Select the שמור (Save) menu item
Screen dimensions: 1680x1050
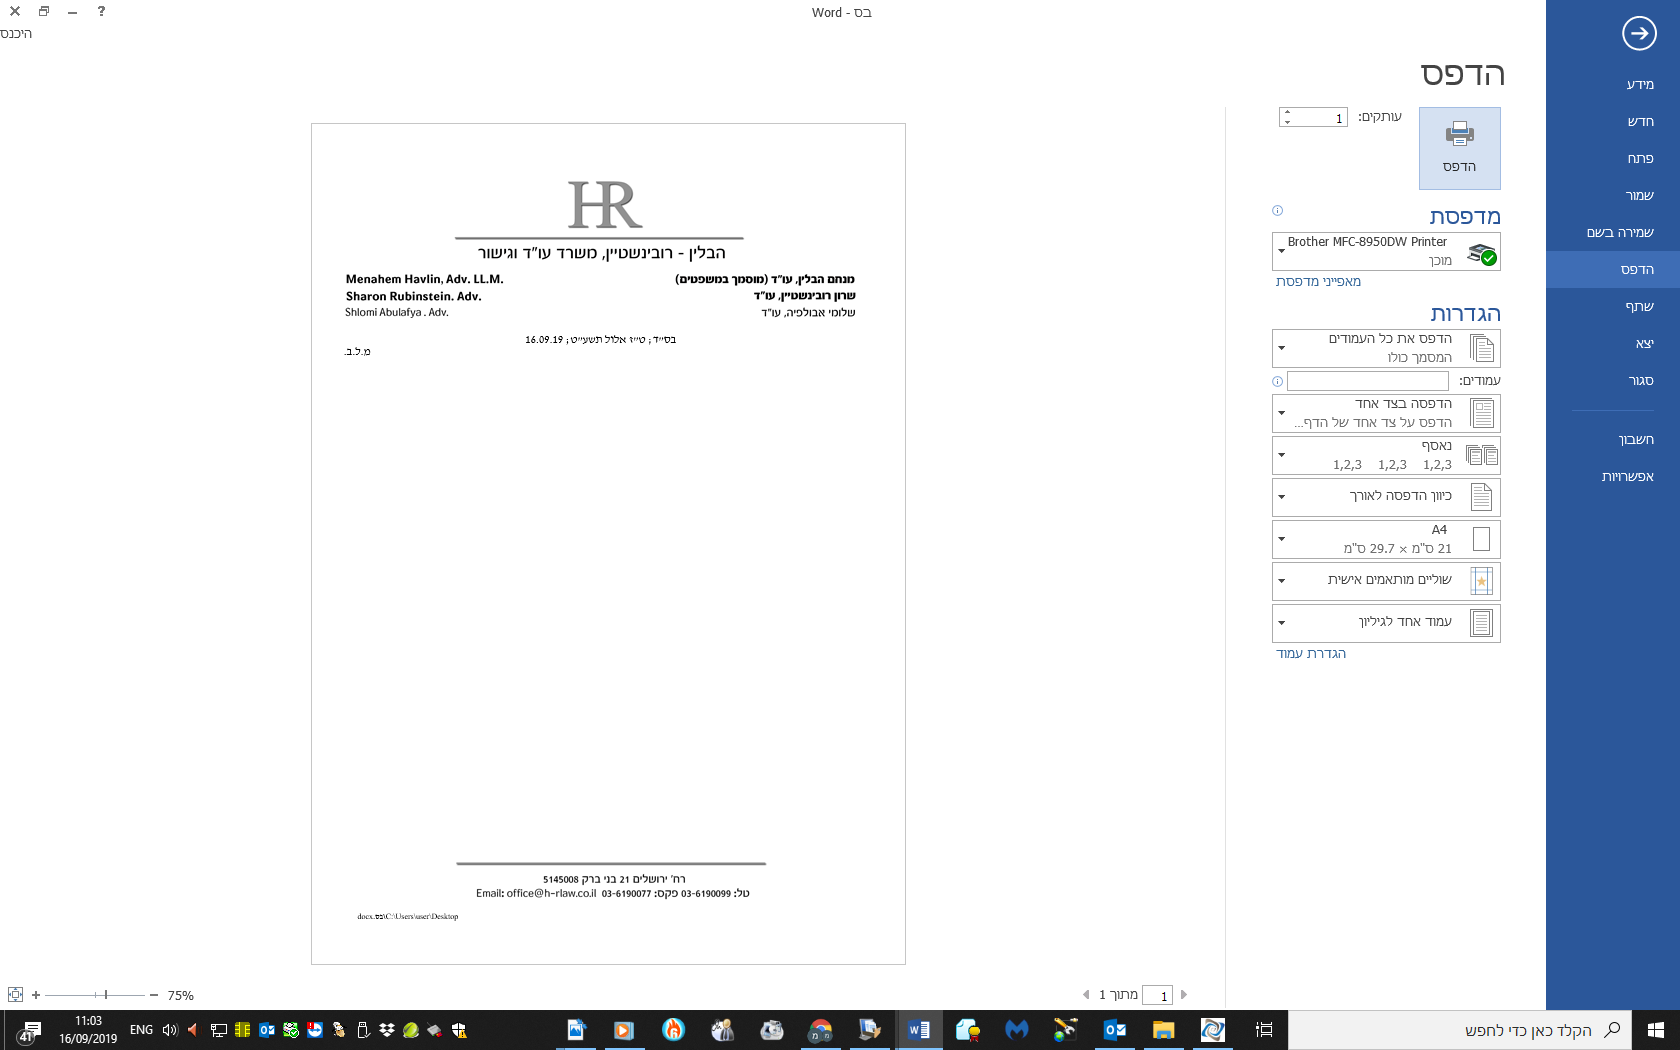(1613, 196)
